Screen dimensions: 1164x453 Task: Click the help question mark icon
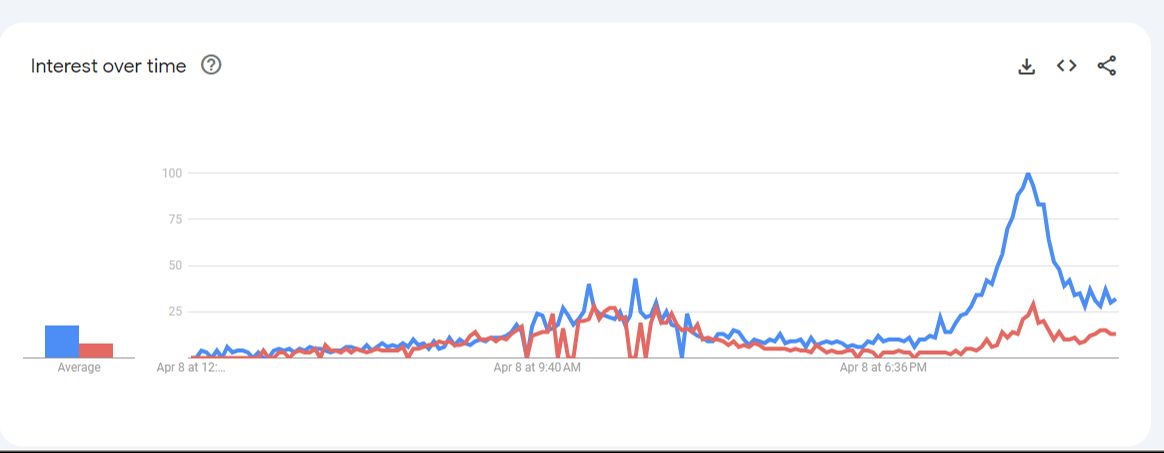coord(211,65)
